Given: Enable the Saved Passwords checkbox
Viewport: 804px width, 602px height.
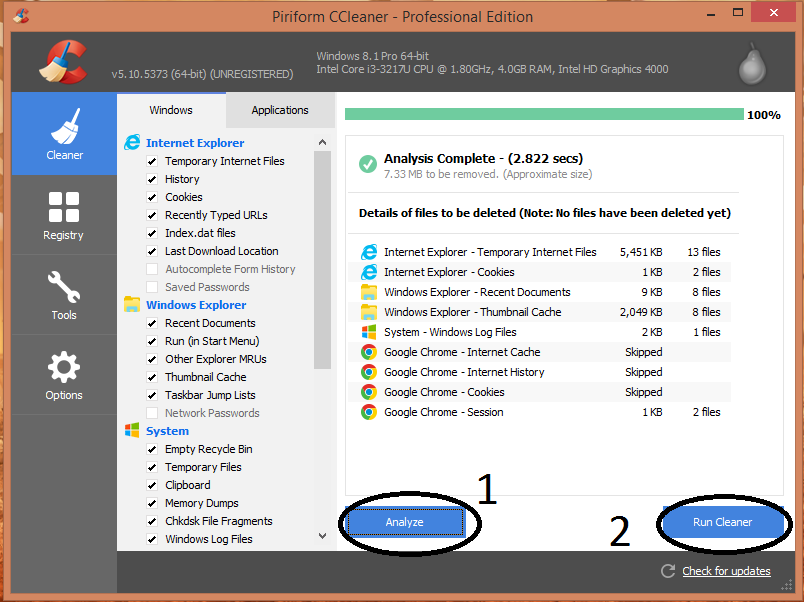Looking at the screenshot, I should click(152, 287).
